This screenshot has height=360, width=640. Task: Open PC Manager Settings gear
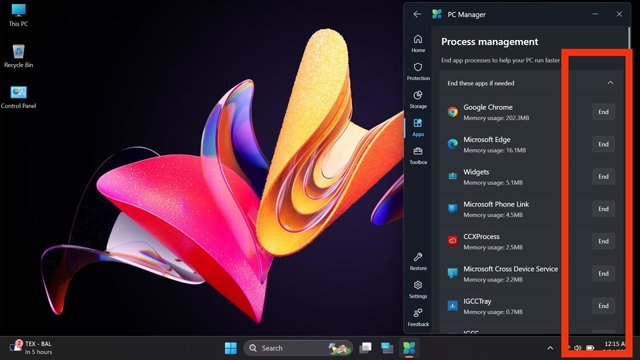pos(418,289)
